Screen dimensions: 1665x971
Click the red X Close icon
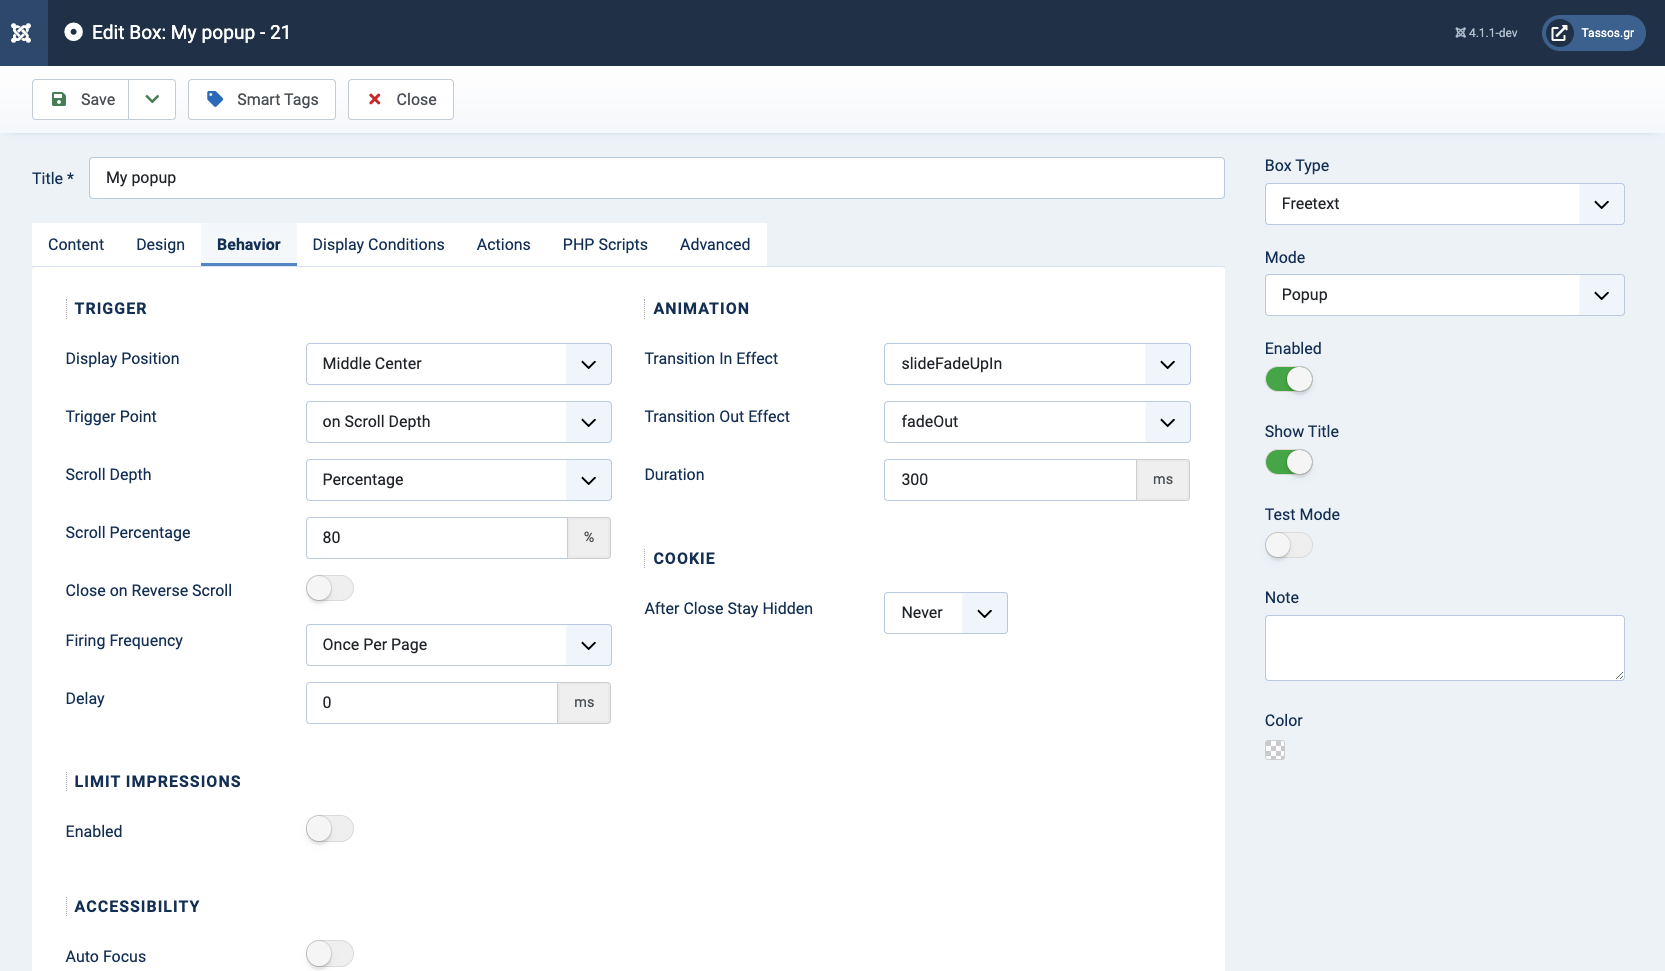click(375, 99)
